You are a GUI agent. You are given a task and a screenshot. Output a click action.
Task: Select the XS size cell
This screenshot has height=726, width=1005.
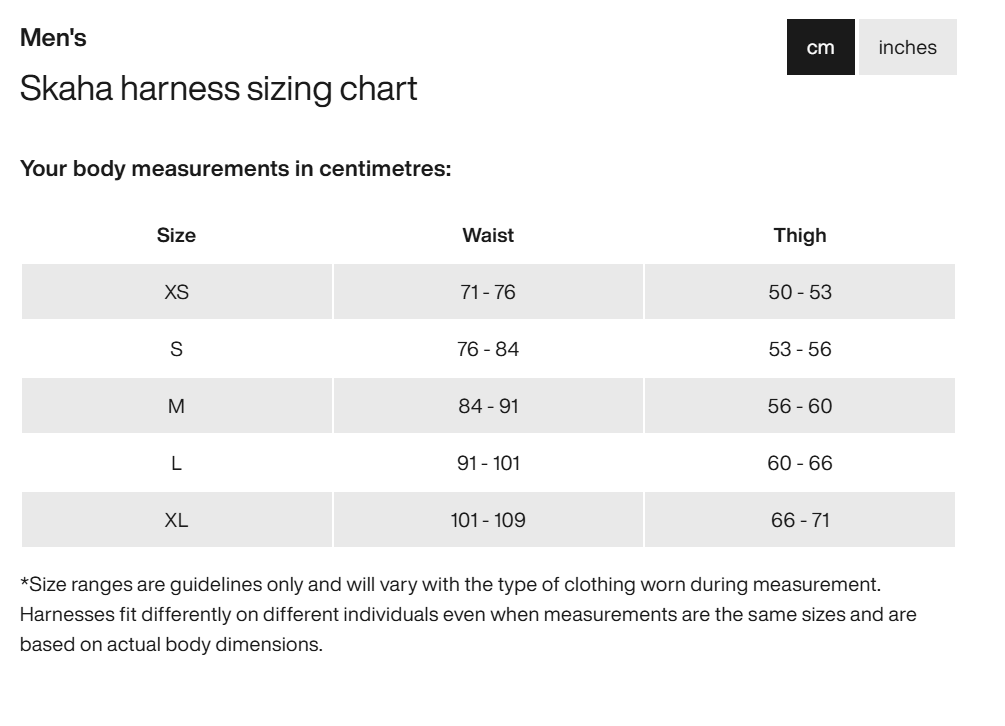(x=176, y=292)
